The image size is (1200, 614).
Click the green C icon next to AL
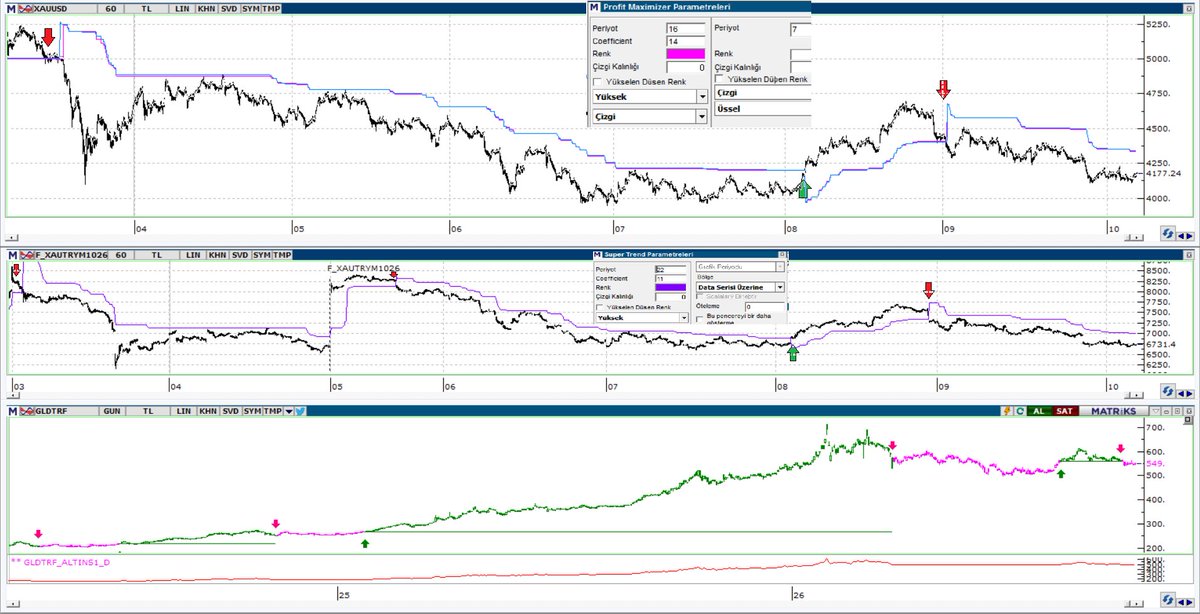click(1020, 411)
